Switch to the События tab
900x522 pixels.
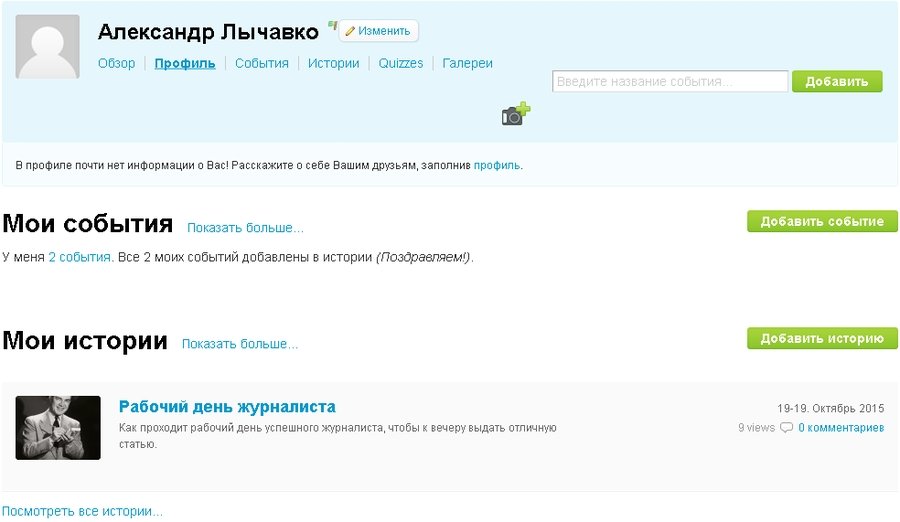262,63
